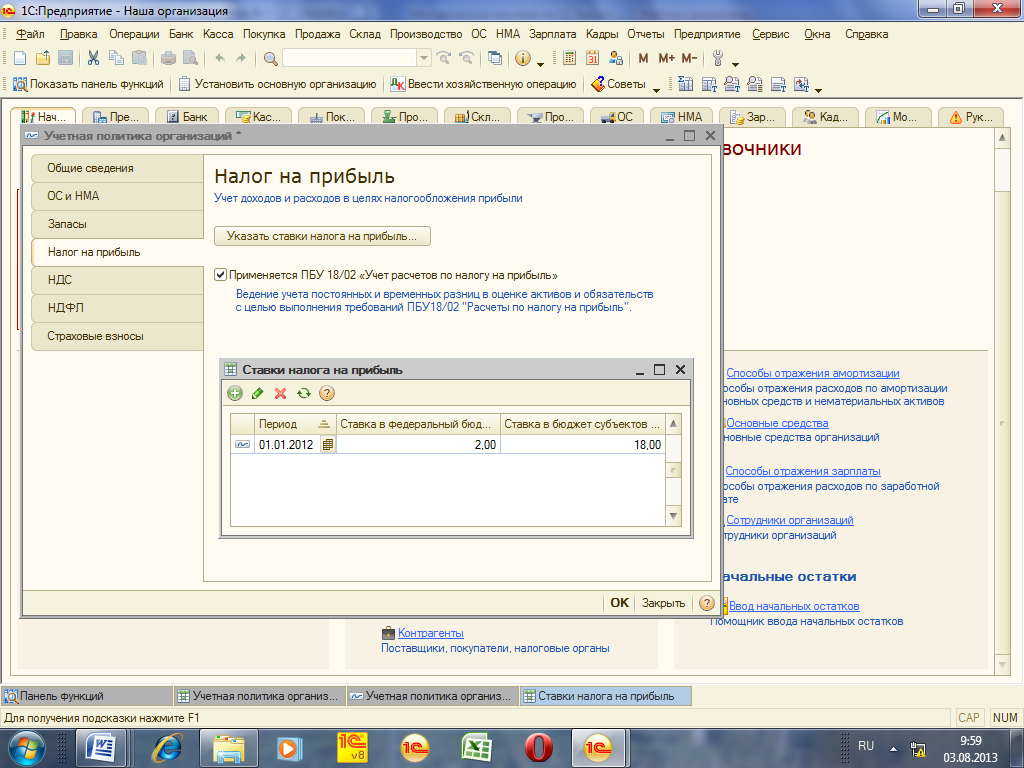Viewport: 1024px width, 768px height.
Task: Switch to the НМА tab on the function panel
Action: pos(682,117)
